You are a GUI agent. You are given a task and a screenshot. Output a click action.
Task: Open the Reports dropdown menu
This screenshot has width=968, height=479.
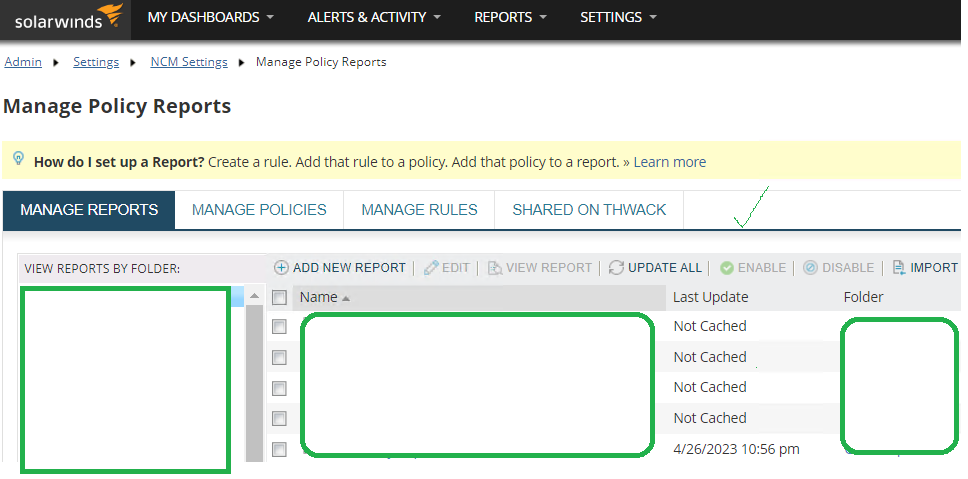511,18
